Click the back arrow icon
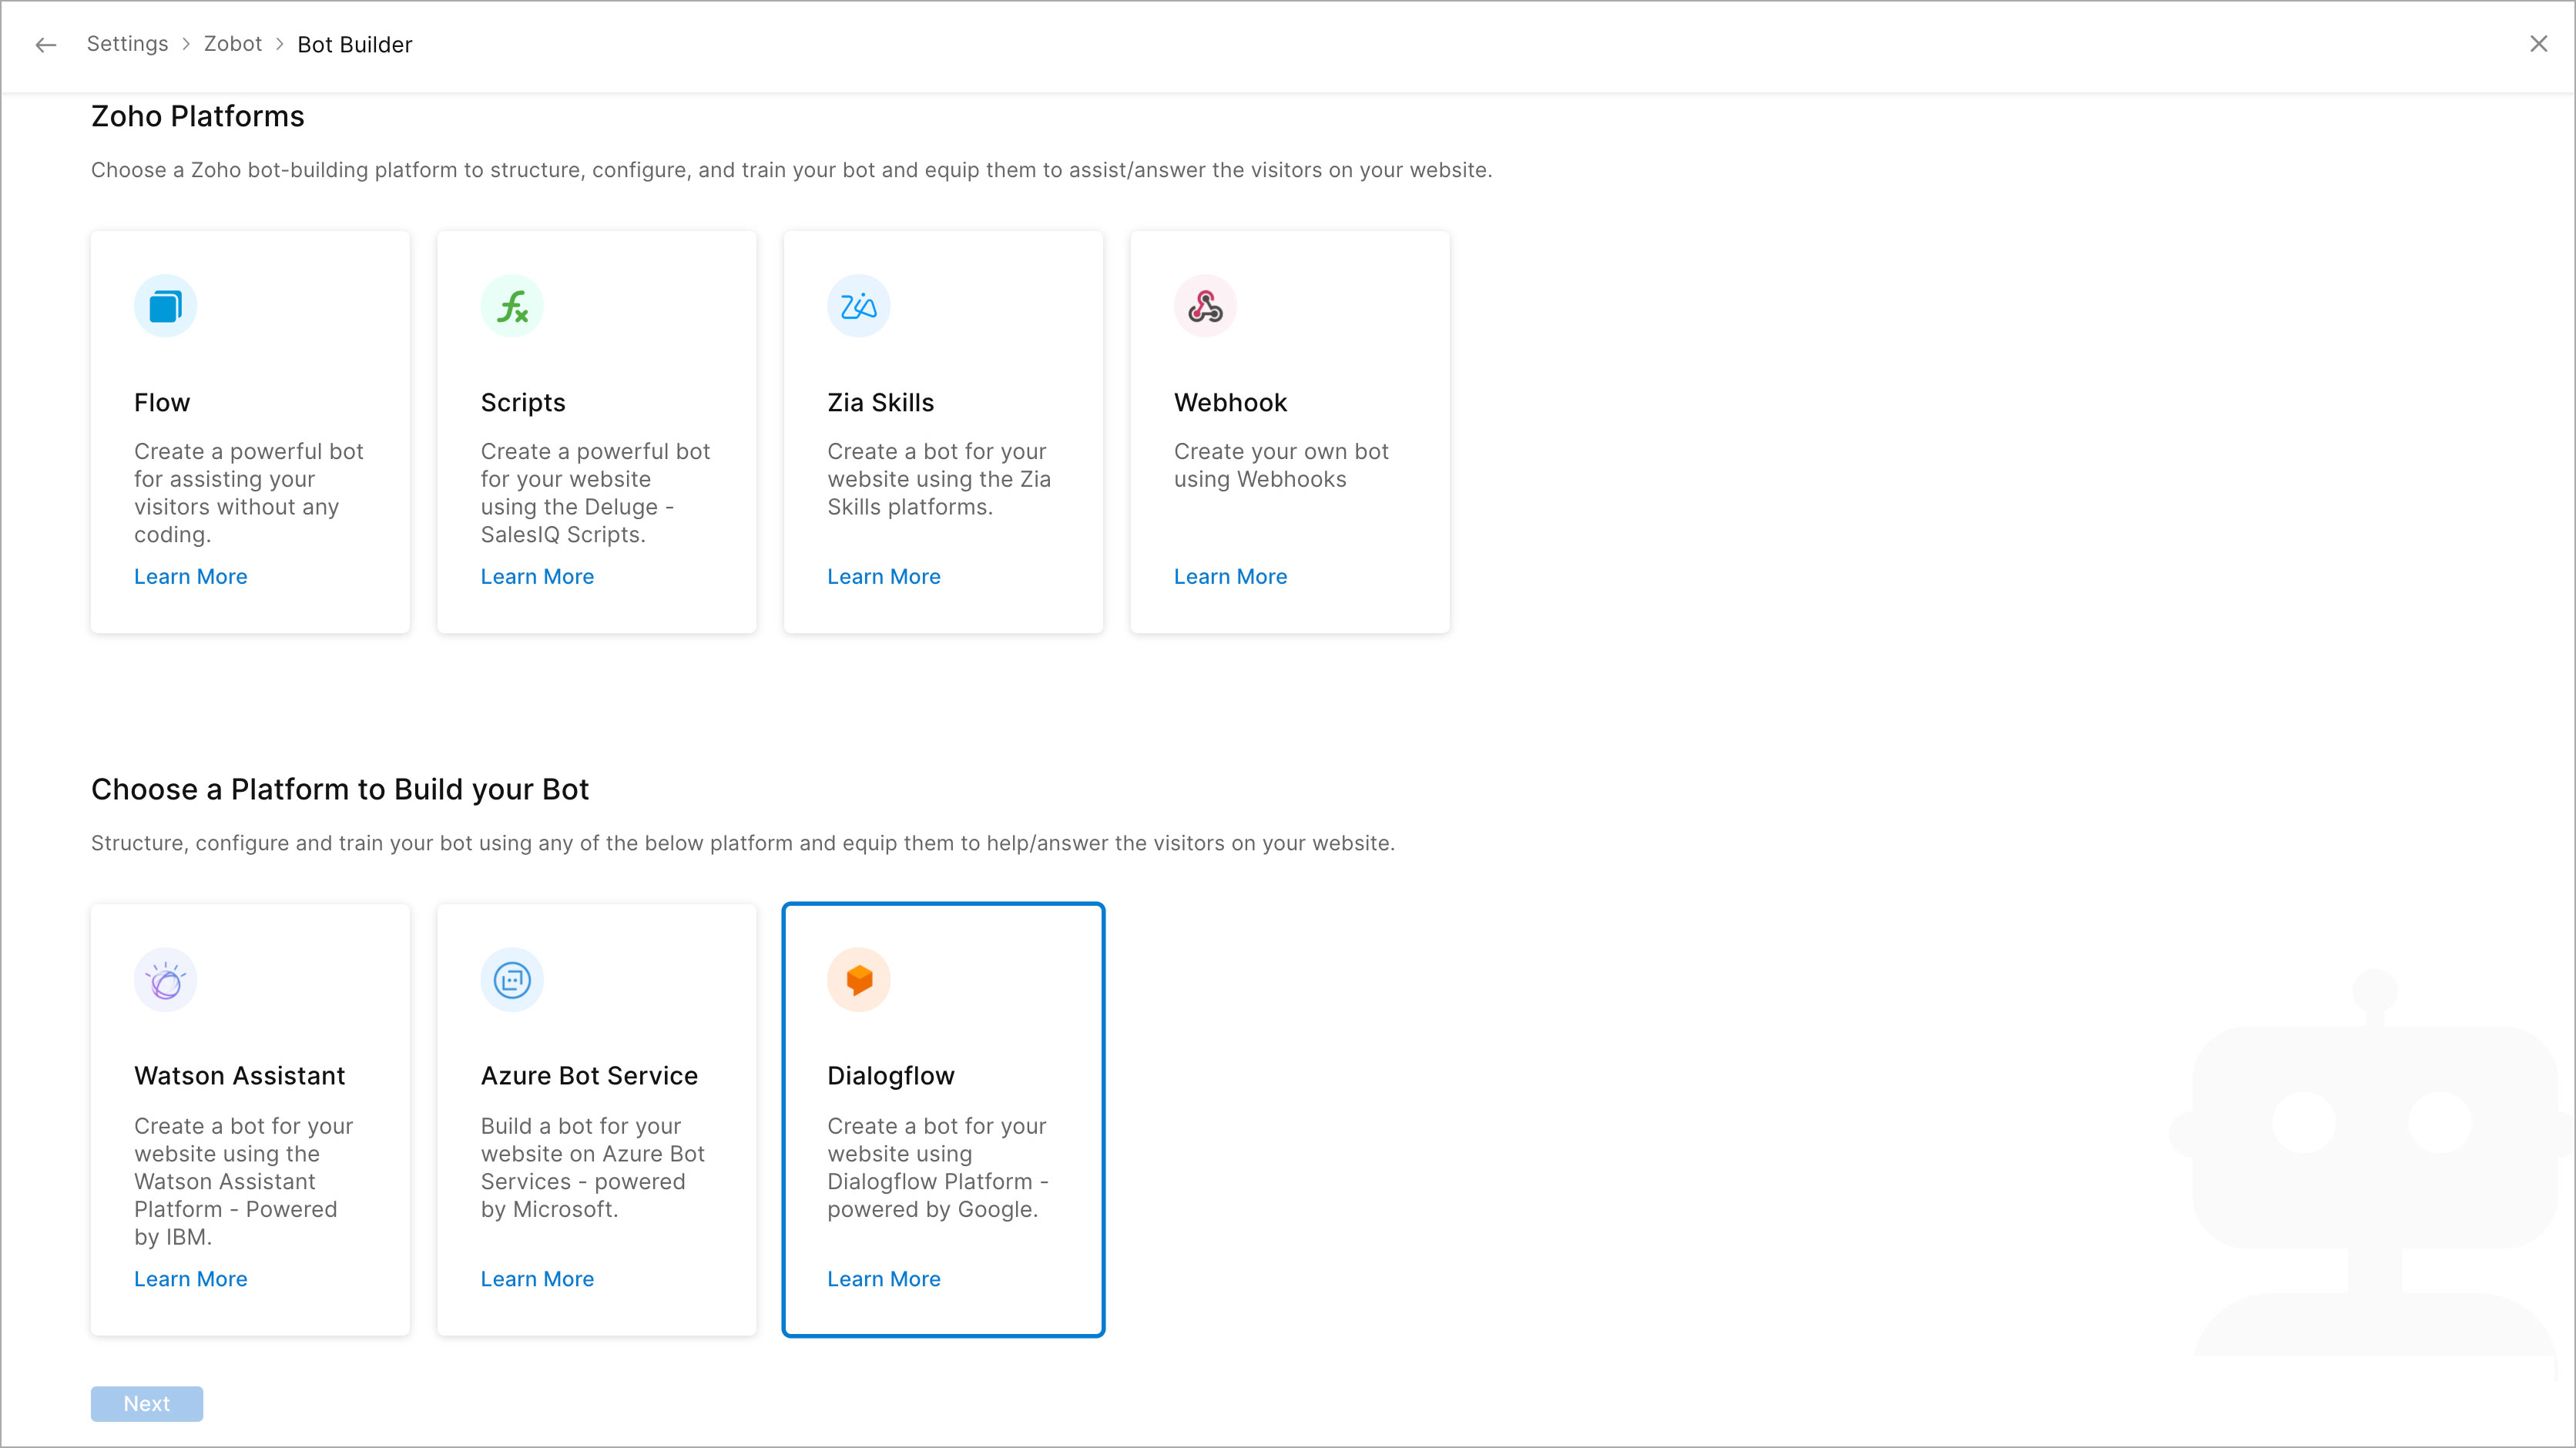The width and height of the screenshot is (2576, 1448). (45, 45)
